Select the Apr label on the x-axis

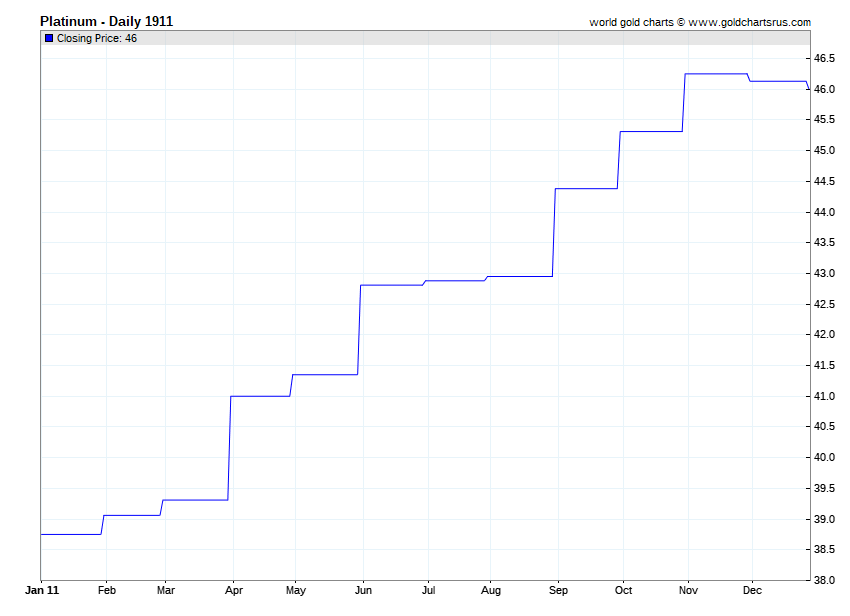[232, 591]
